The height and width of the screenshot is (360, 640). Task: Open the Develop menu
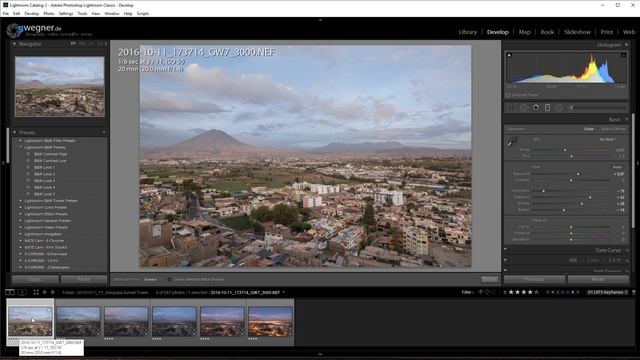pos(31,13)
